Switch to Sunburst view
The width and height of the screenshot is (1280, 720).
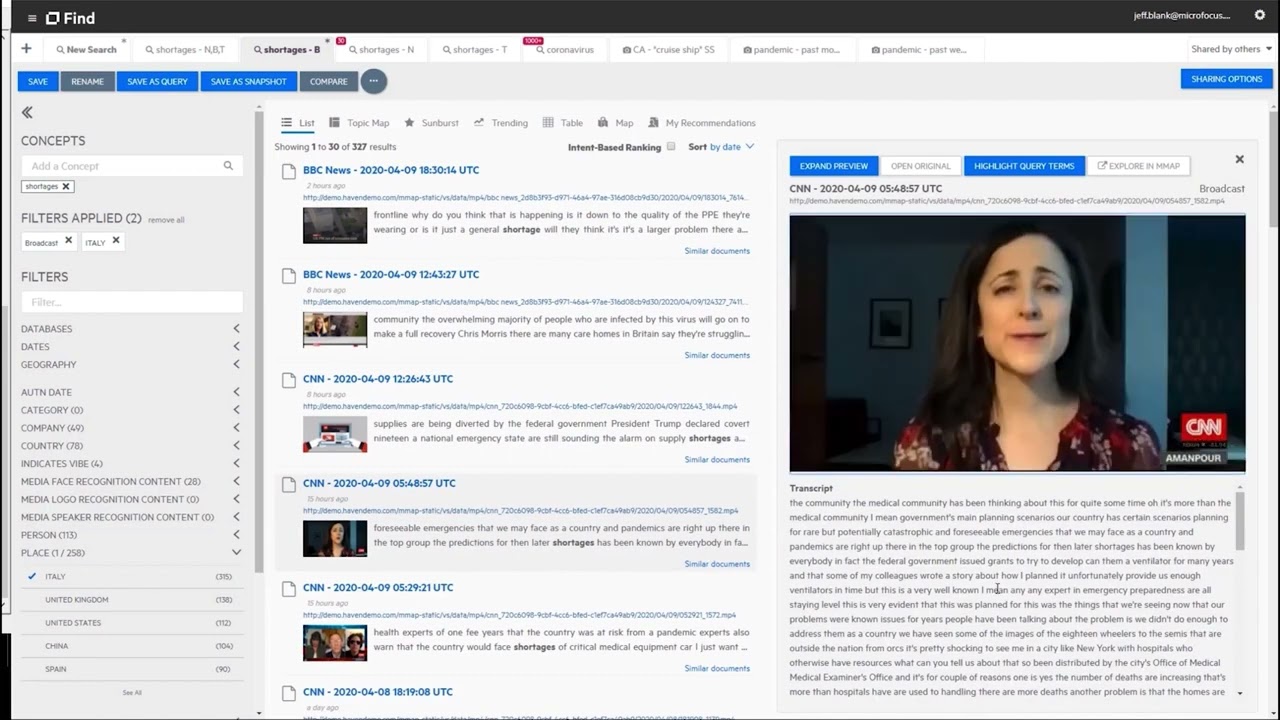tap(431, 123)
